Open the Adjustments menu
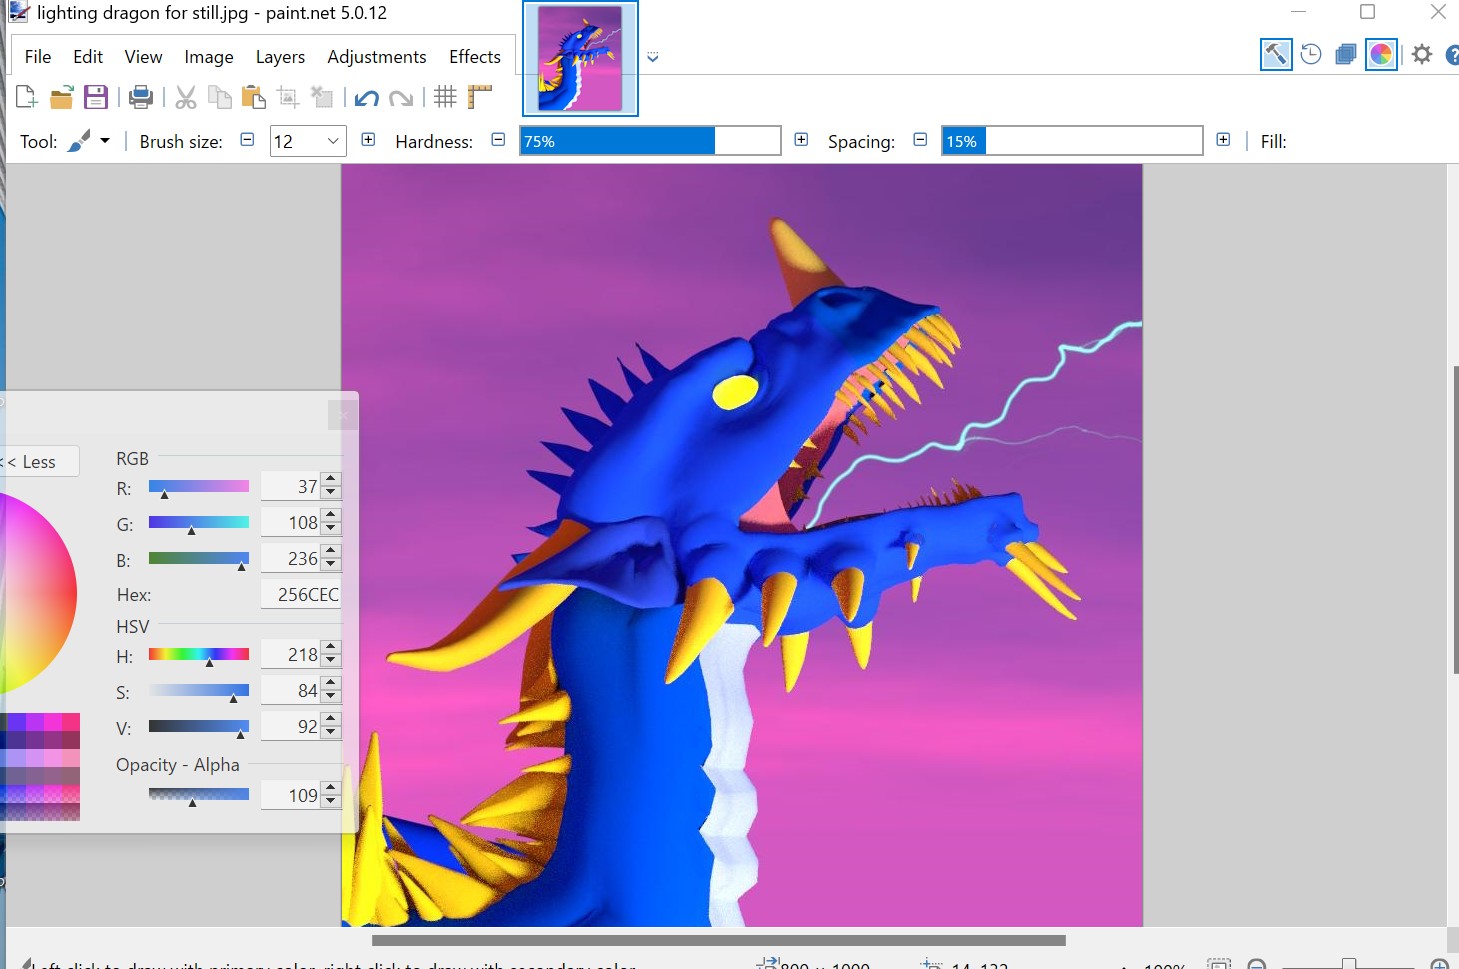This screenshot has width=1459, height=969. (x=377, y=57)
